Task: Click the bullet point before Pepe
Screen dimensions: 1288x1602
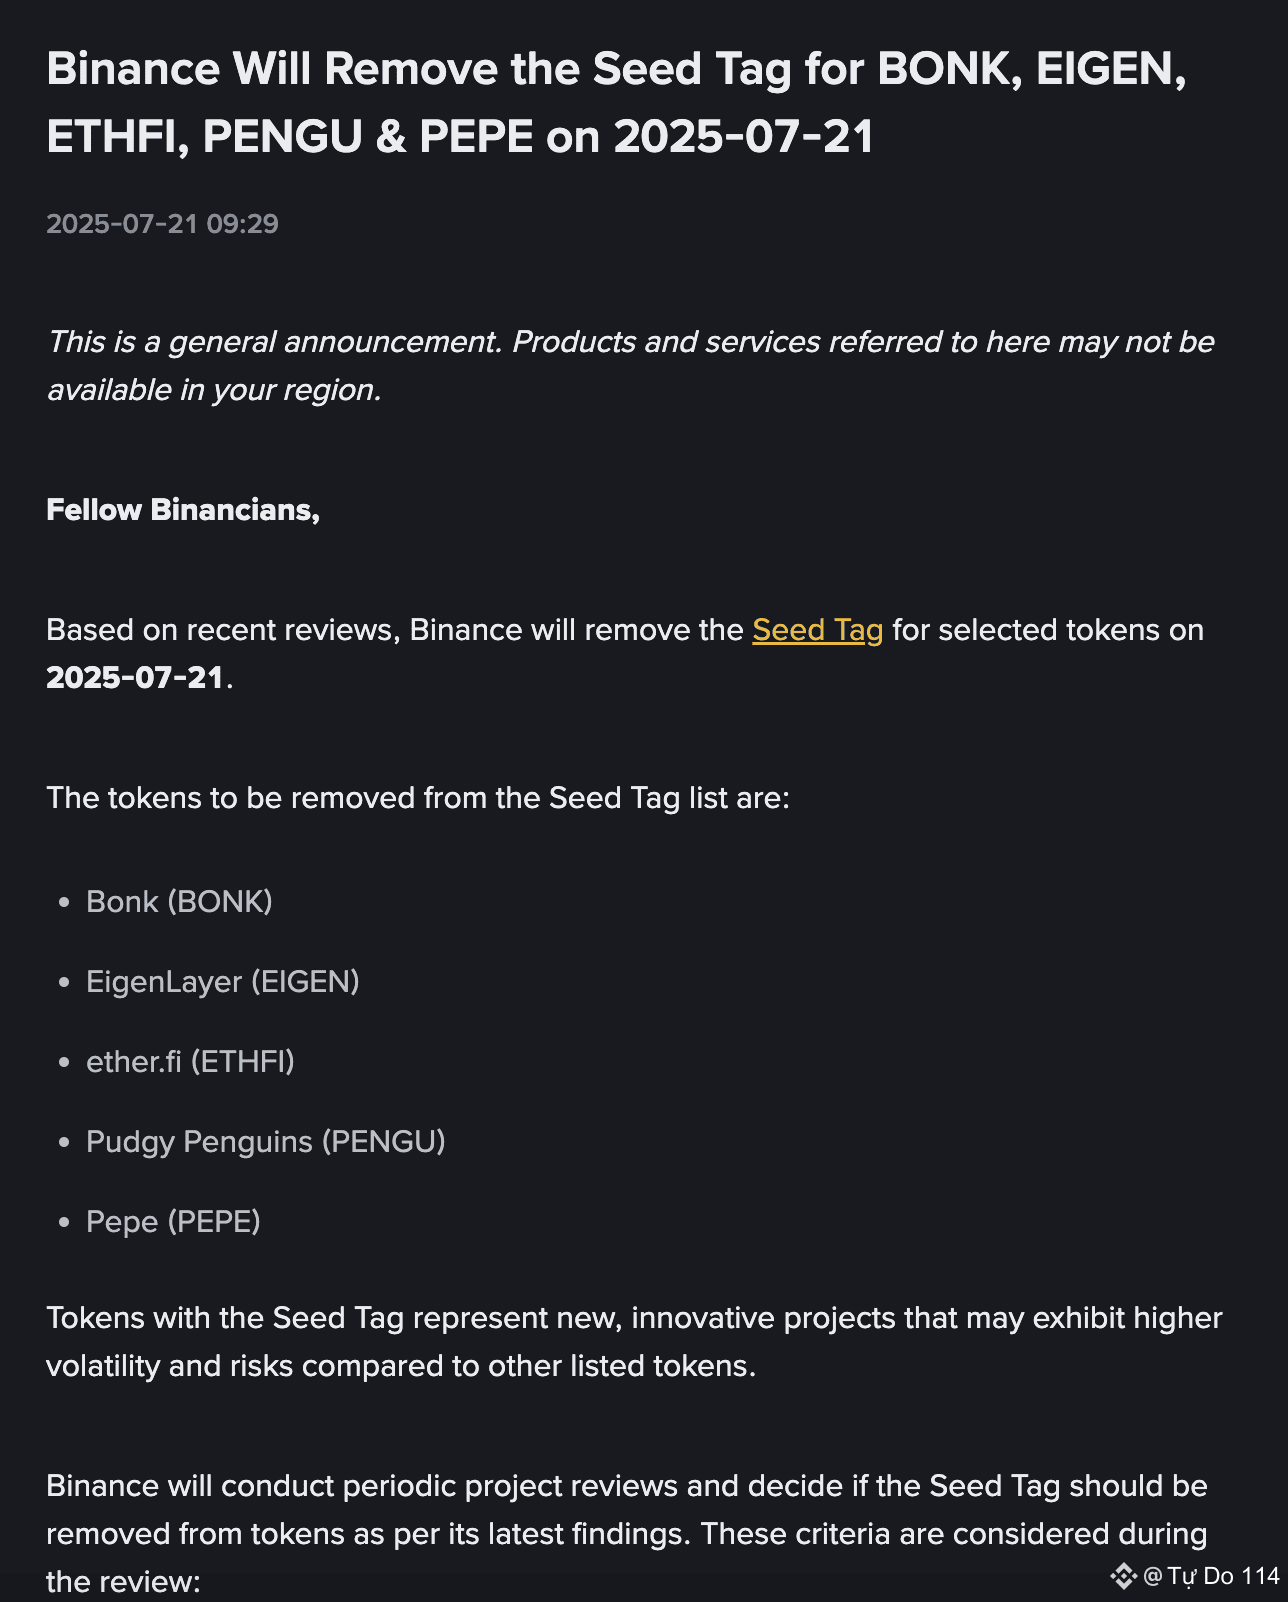Action: click(x=65, y=1222)
